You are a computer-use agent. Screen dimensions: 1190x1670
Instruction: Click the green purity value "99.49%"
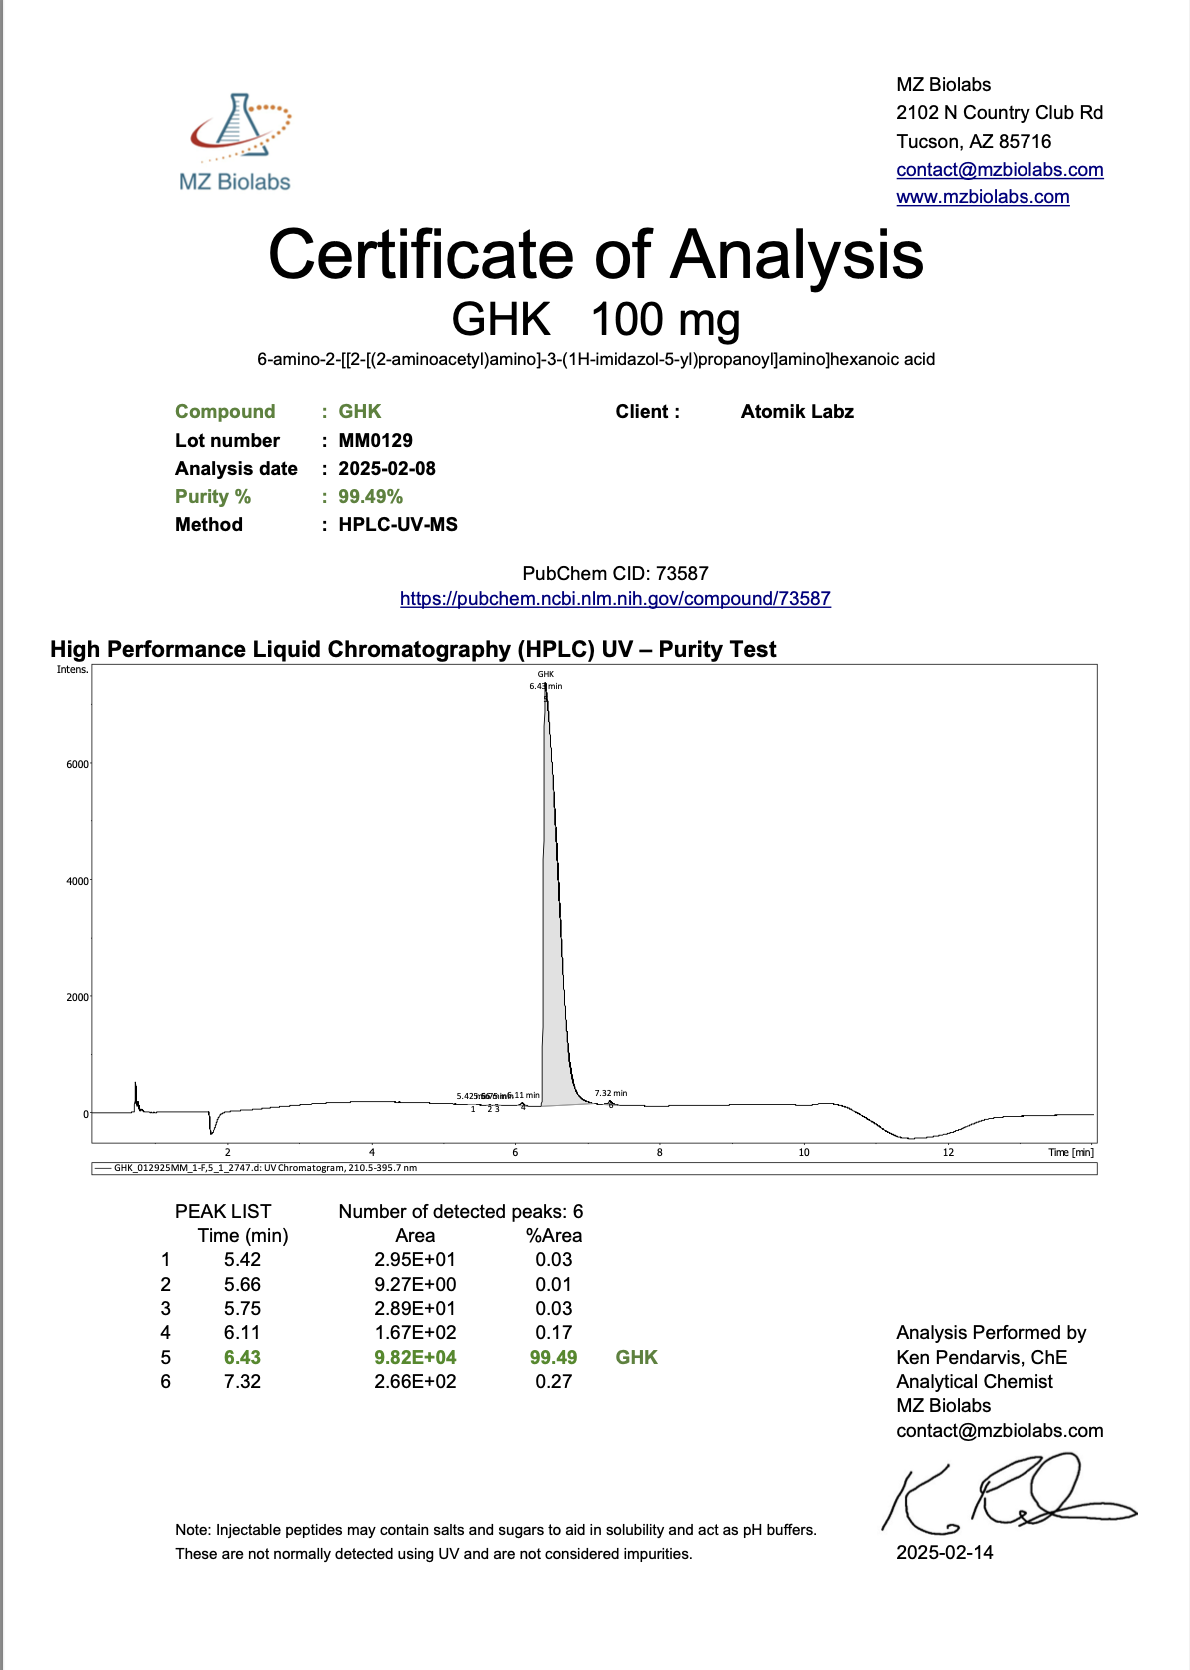point(370,496)
